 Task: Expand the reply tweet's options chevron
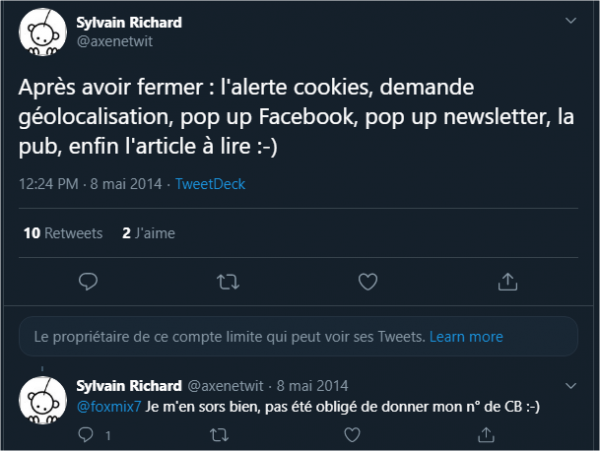[x=570, y=385]
